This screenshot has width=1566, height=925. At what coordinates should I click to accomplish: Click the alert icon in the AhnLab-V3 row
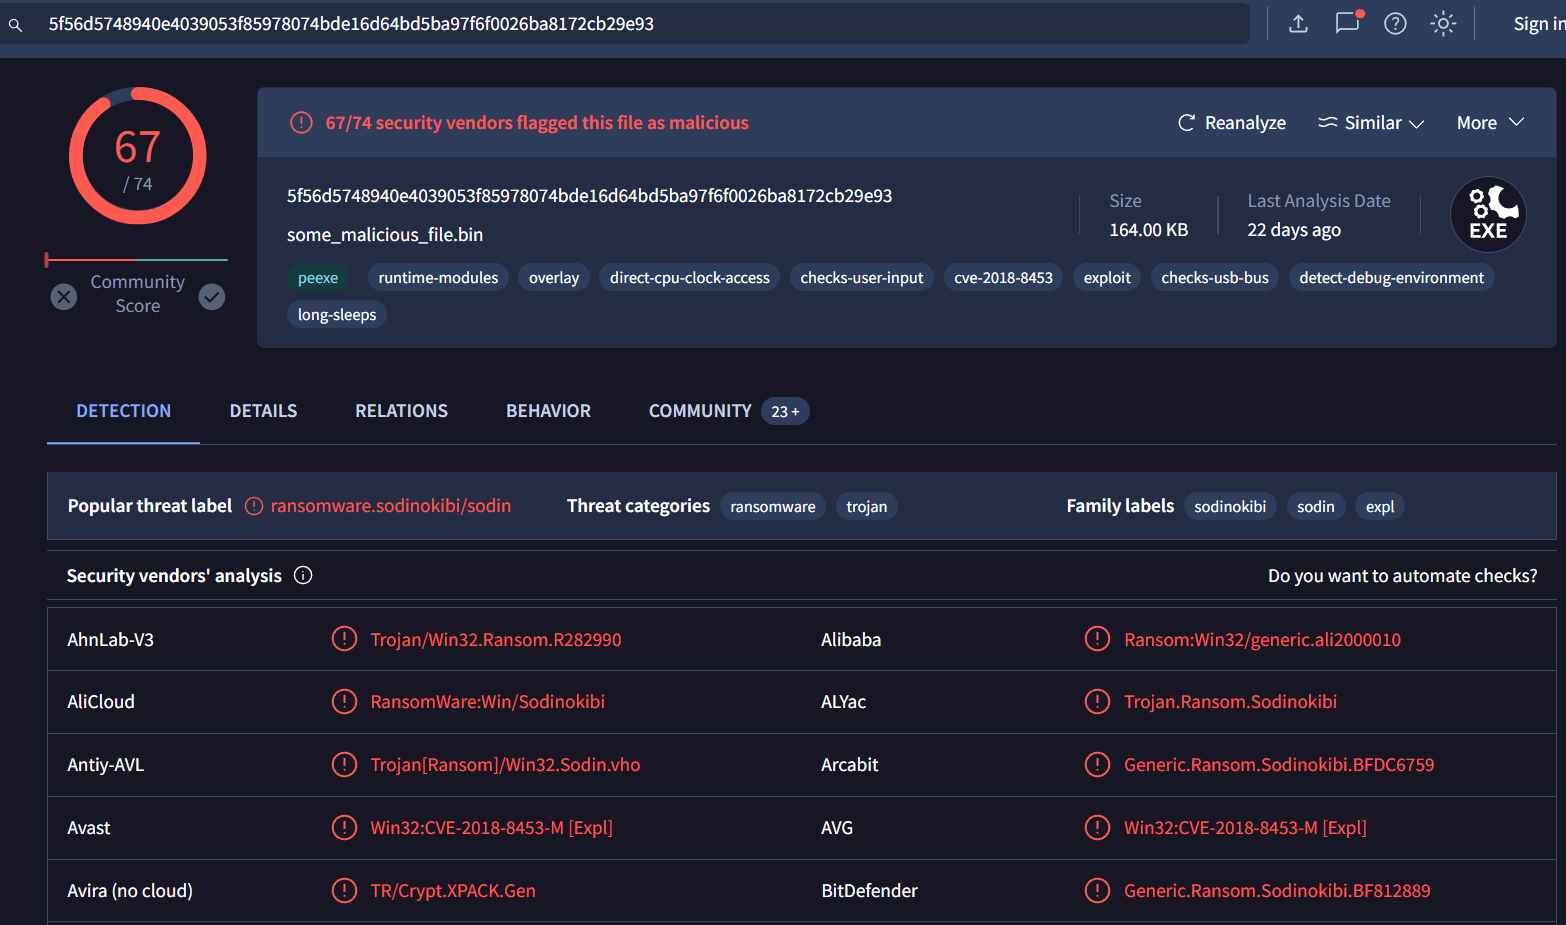pos(344,639)
